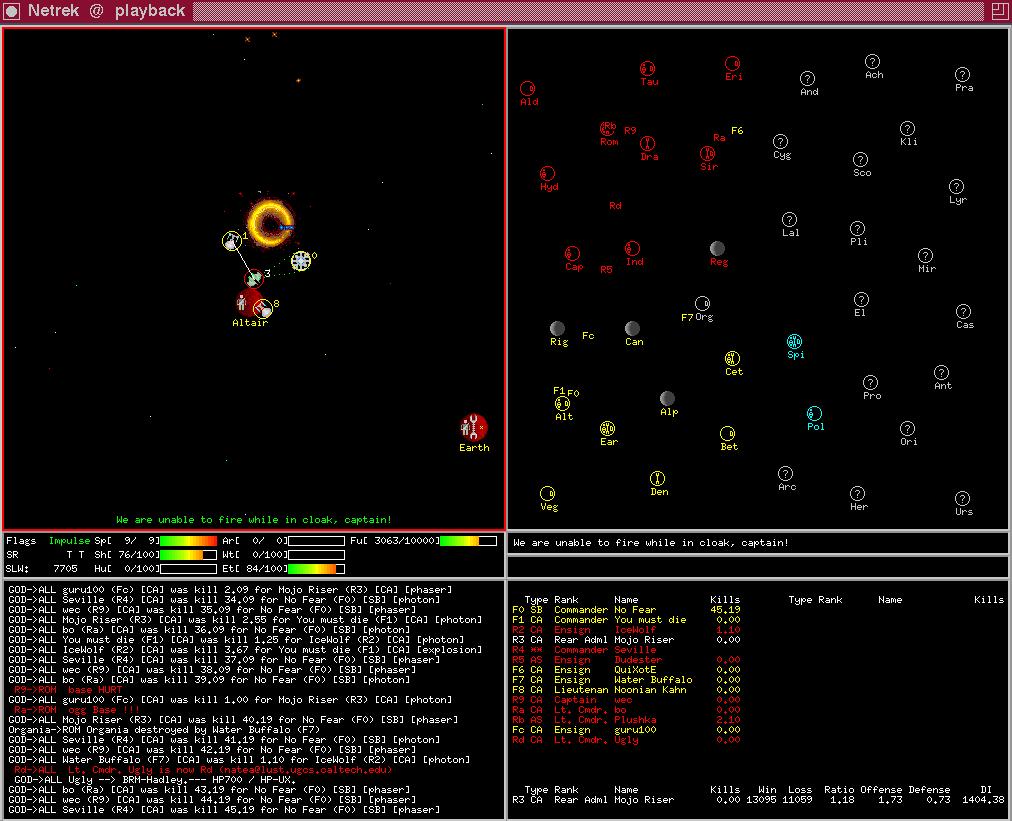Image resolution: width=1012 pixels, height=821 pixels.
Task: Click the Altair planet on the tactical map
Action: (x=248, y=303)
